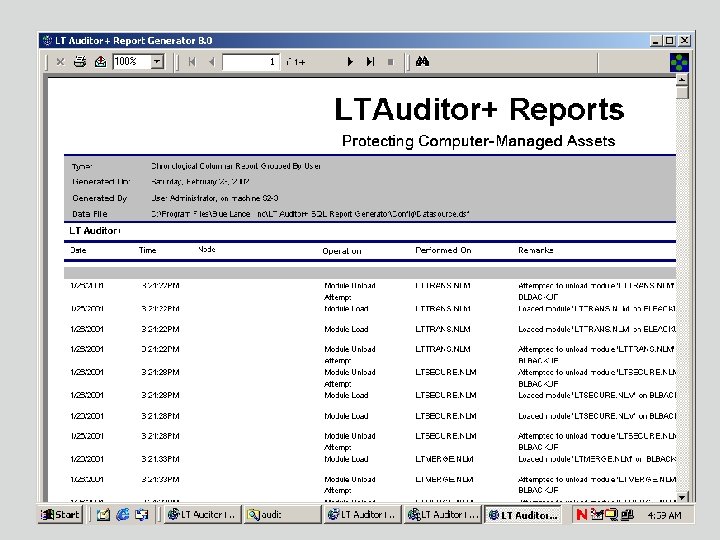Viewport: 720px width, 540px height.
Task: Click the Remarks column header
Action: click(535, 250)
